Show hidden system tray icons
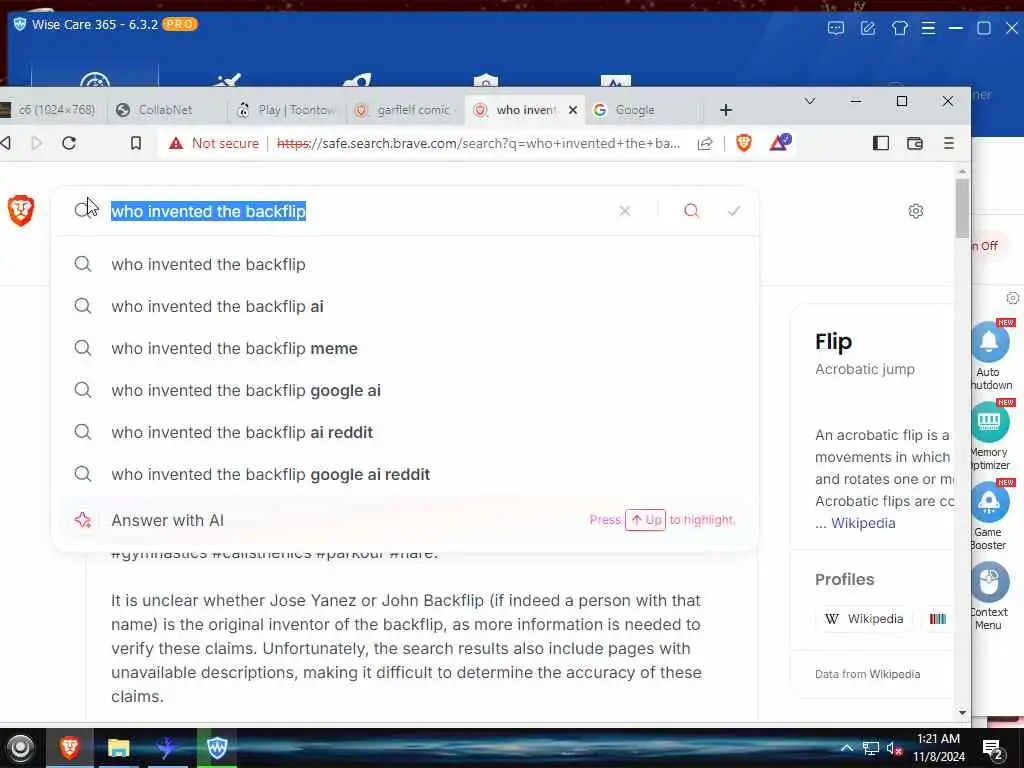Screen dimensions: 1024x768 pyautogui.click(x=846, y=748)
